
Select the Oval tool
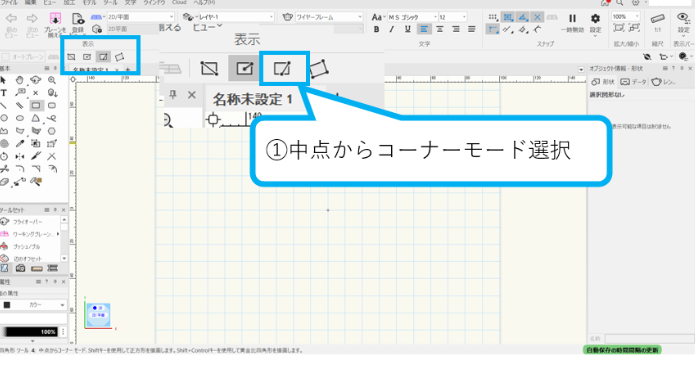coord(20,118)
